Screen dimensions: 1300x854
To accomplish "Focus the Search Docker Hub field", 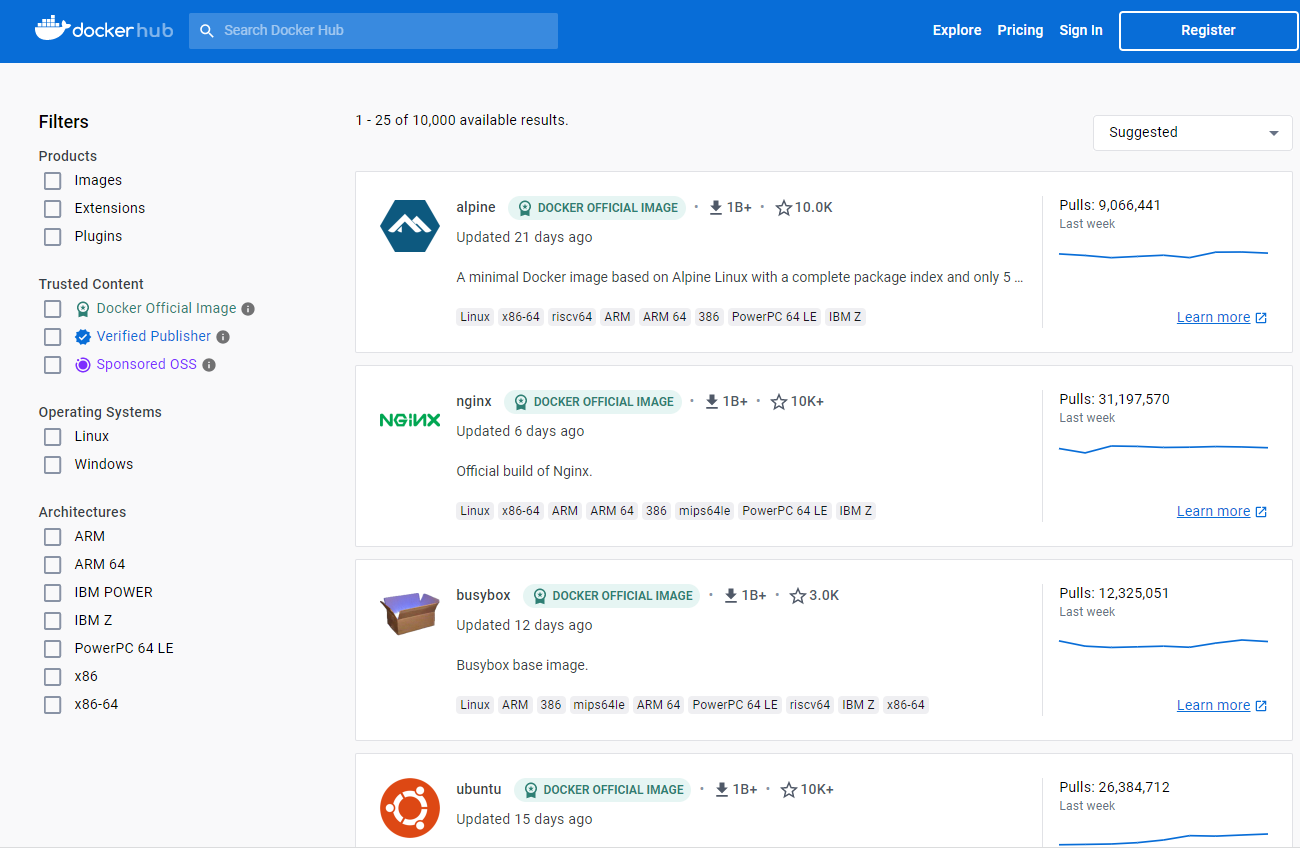I will point(373,31).
